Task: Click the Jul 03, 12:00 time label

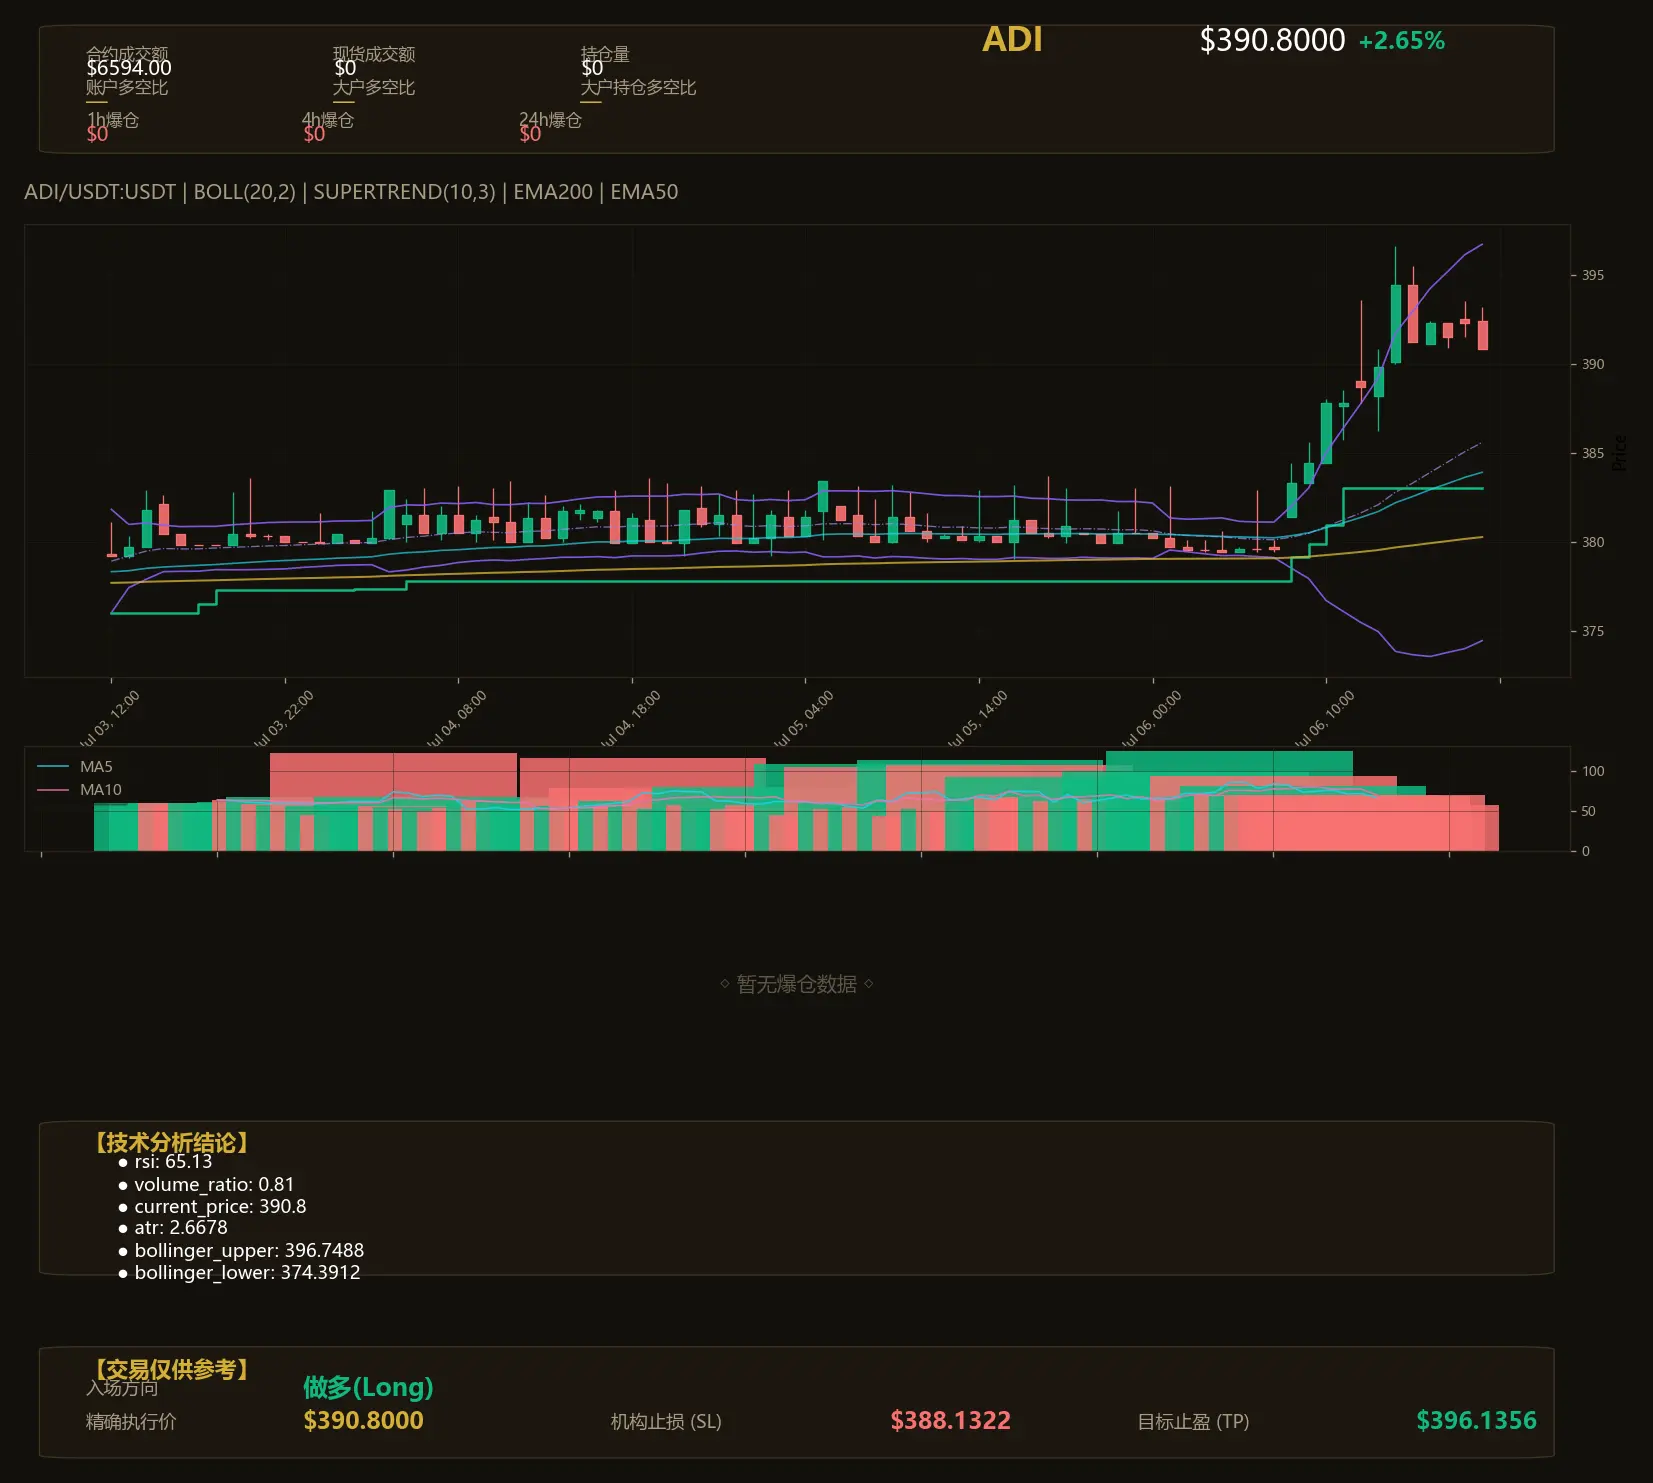Action: tap(110, 719)
